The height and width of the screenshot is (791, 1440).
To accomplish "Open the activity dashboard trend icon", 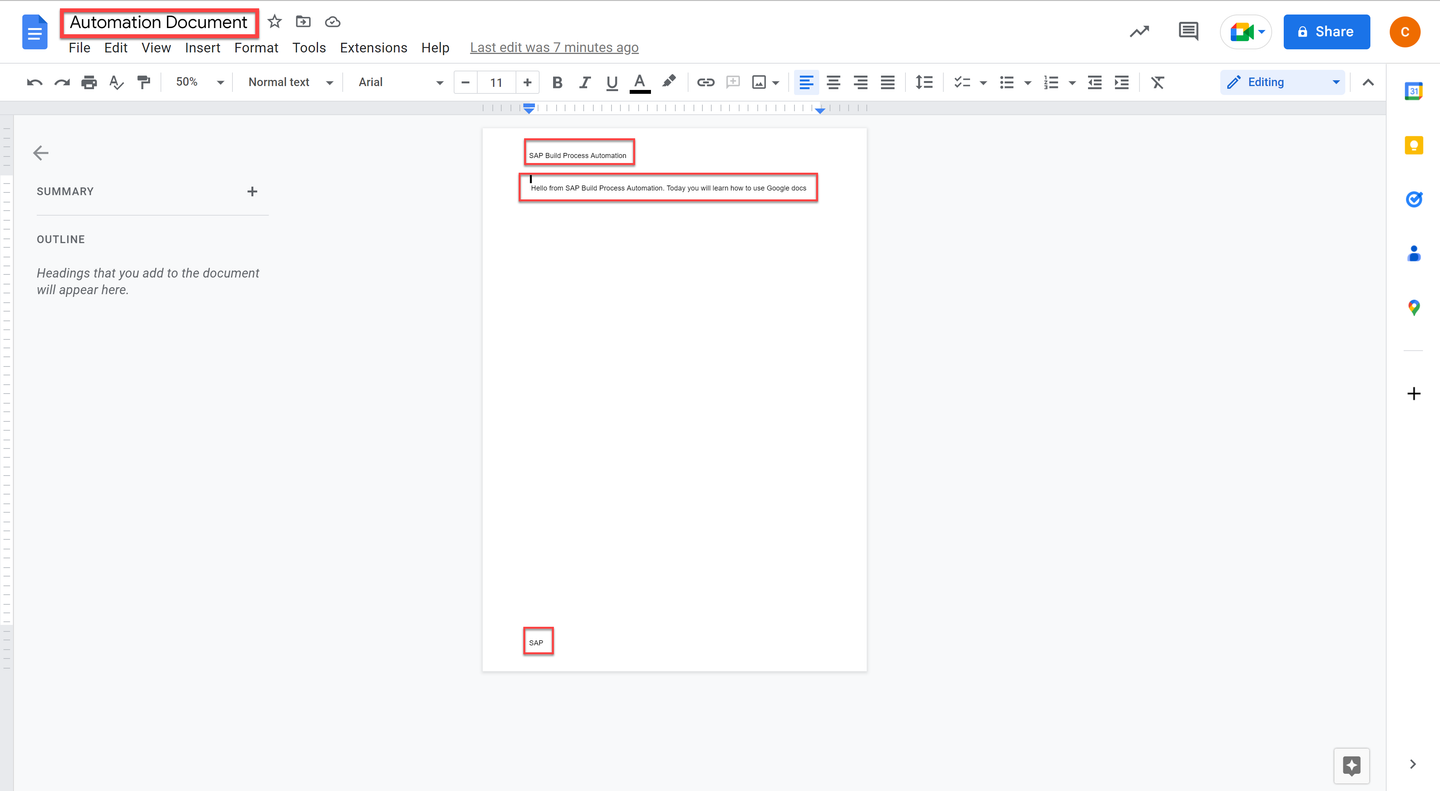I will coord(1139,32).
